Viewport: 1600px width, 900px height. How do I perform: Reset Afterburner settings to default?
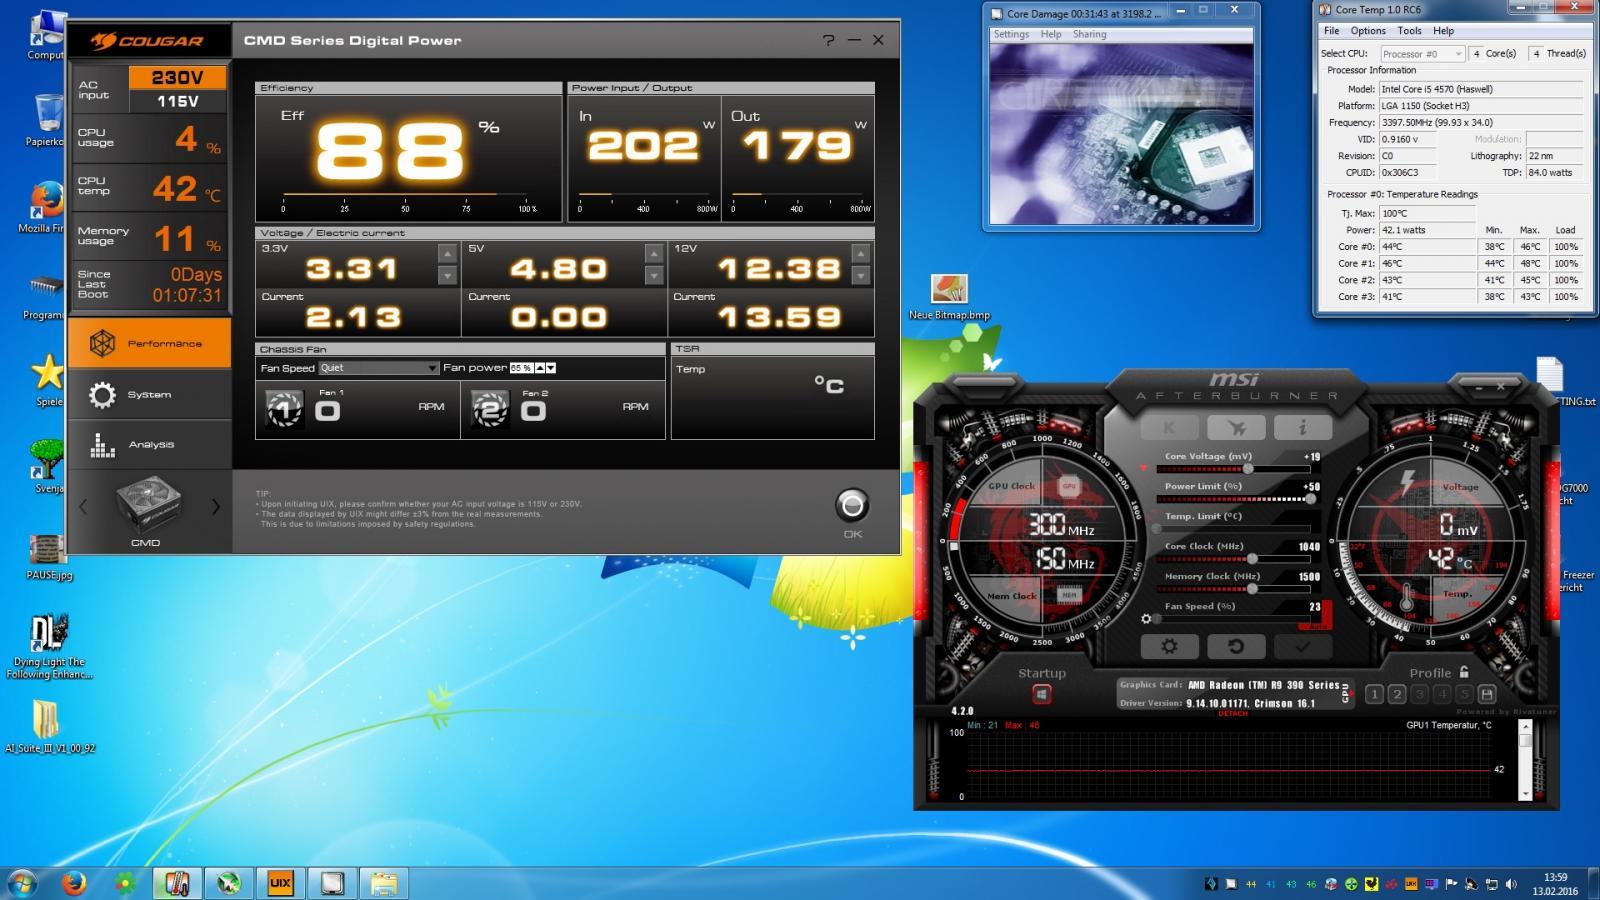point(1236,647)
